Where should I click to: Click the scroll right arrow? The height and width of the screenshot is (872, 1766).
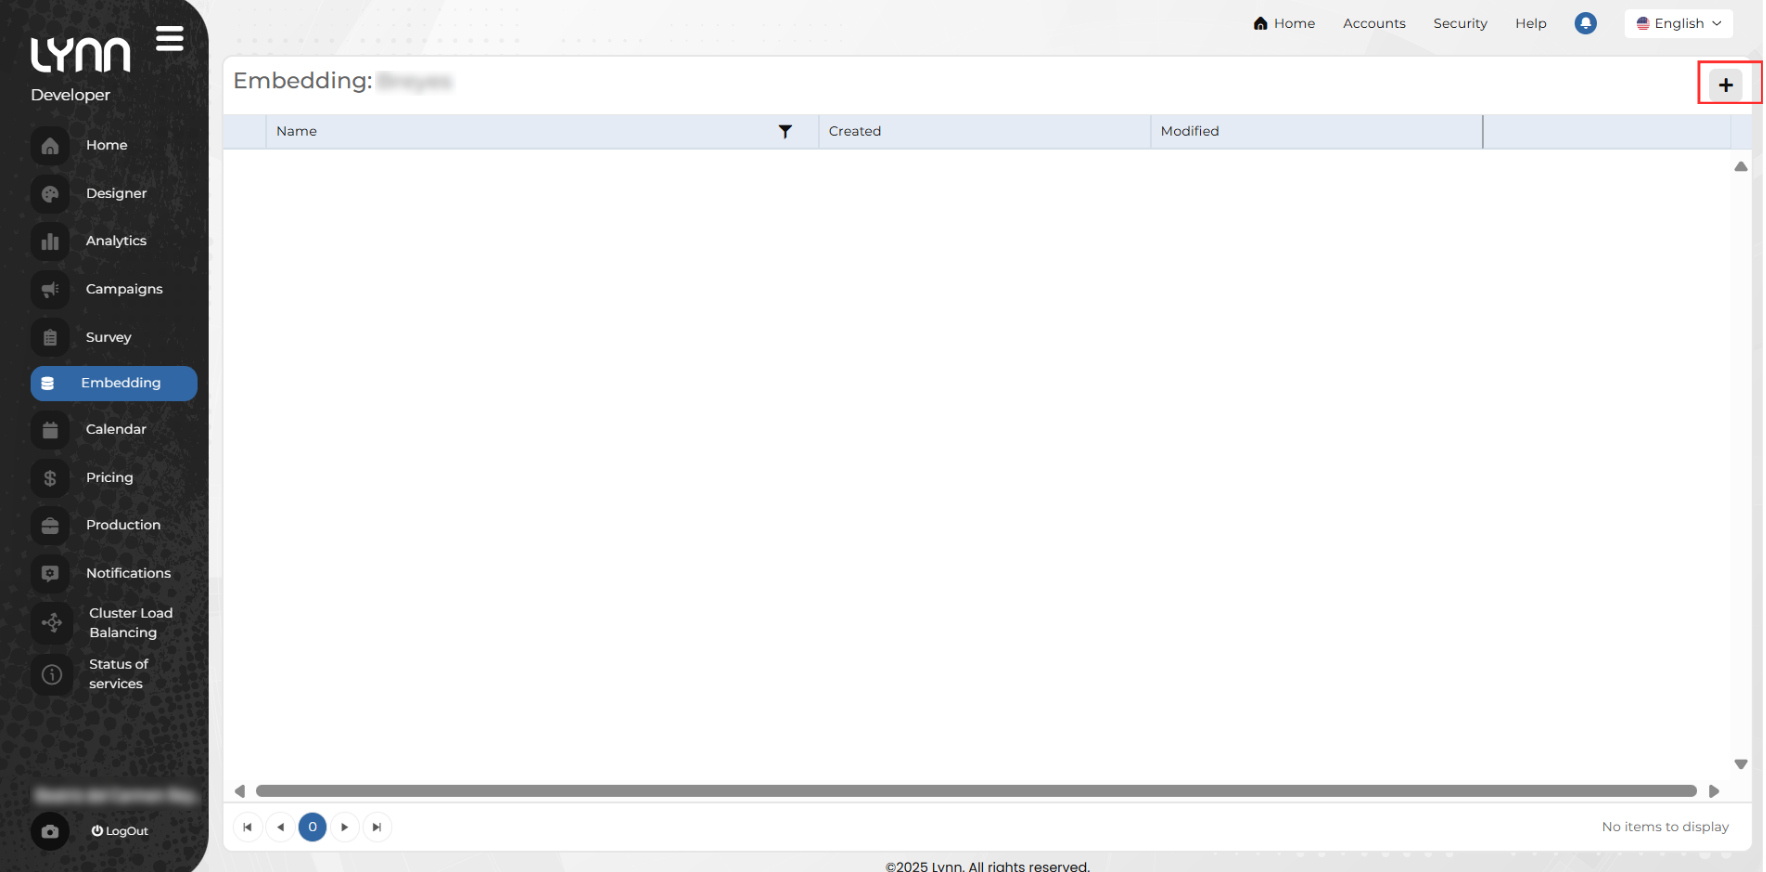coord(1714,791)
